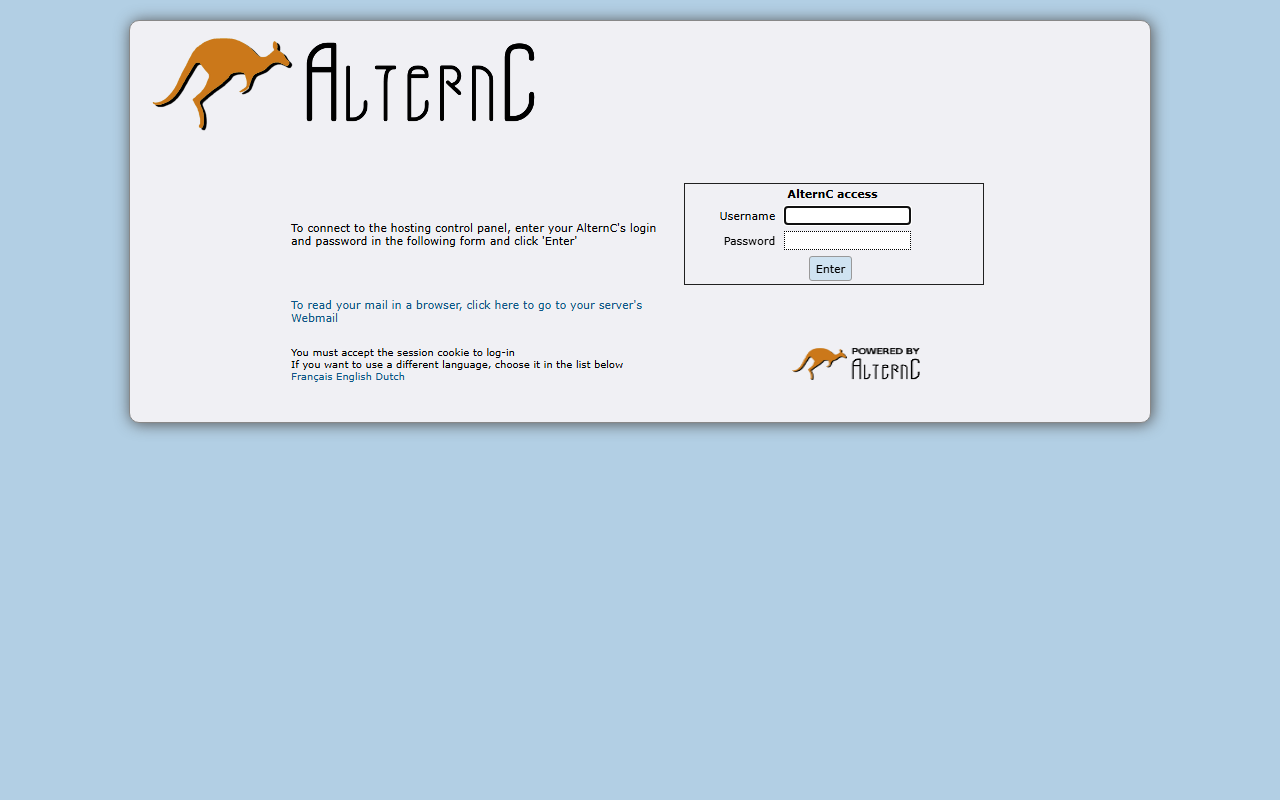Open the Powered by AlternC badge
The height and width of the screenshot is (800, 1280).
[x=856, y=363]
